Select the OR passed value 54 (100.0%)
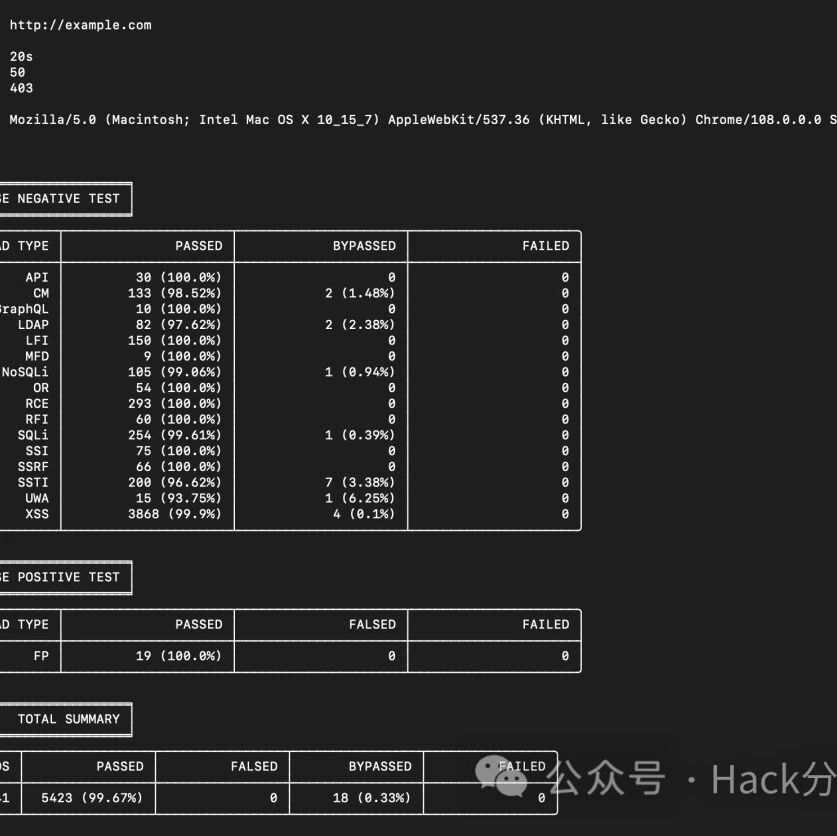Screen dimensions: 837x836 [x=178, y=388]
